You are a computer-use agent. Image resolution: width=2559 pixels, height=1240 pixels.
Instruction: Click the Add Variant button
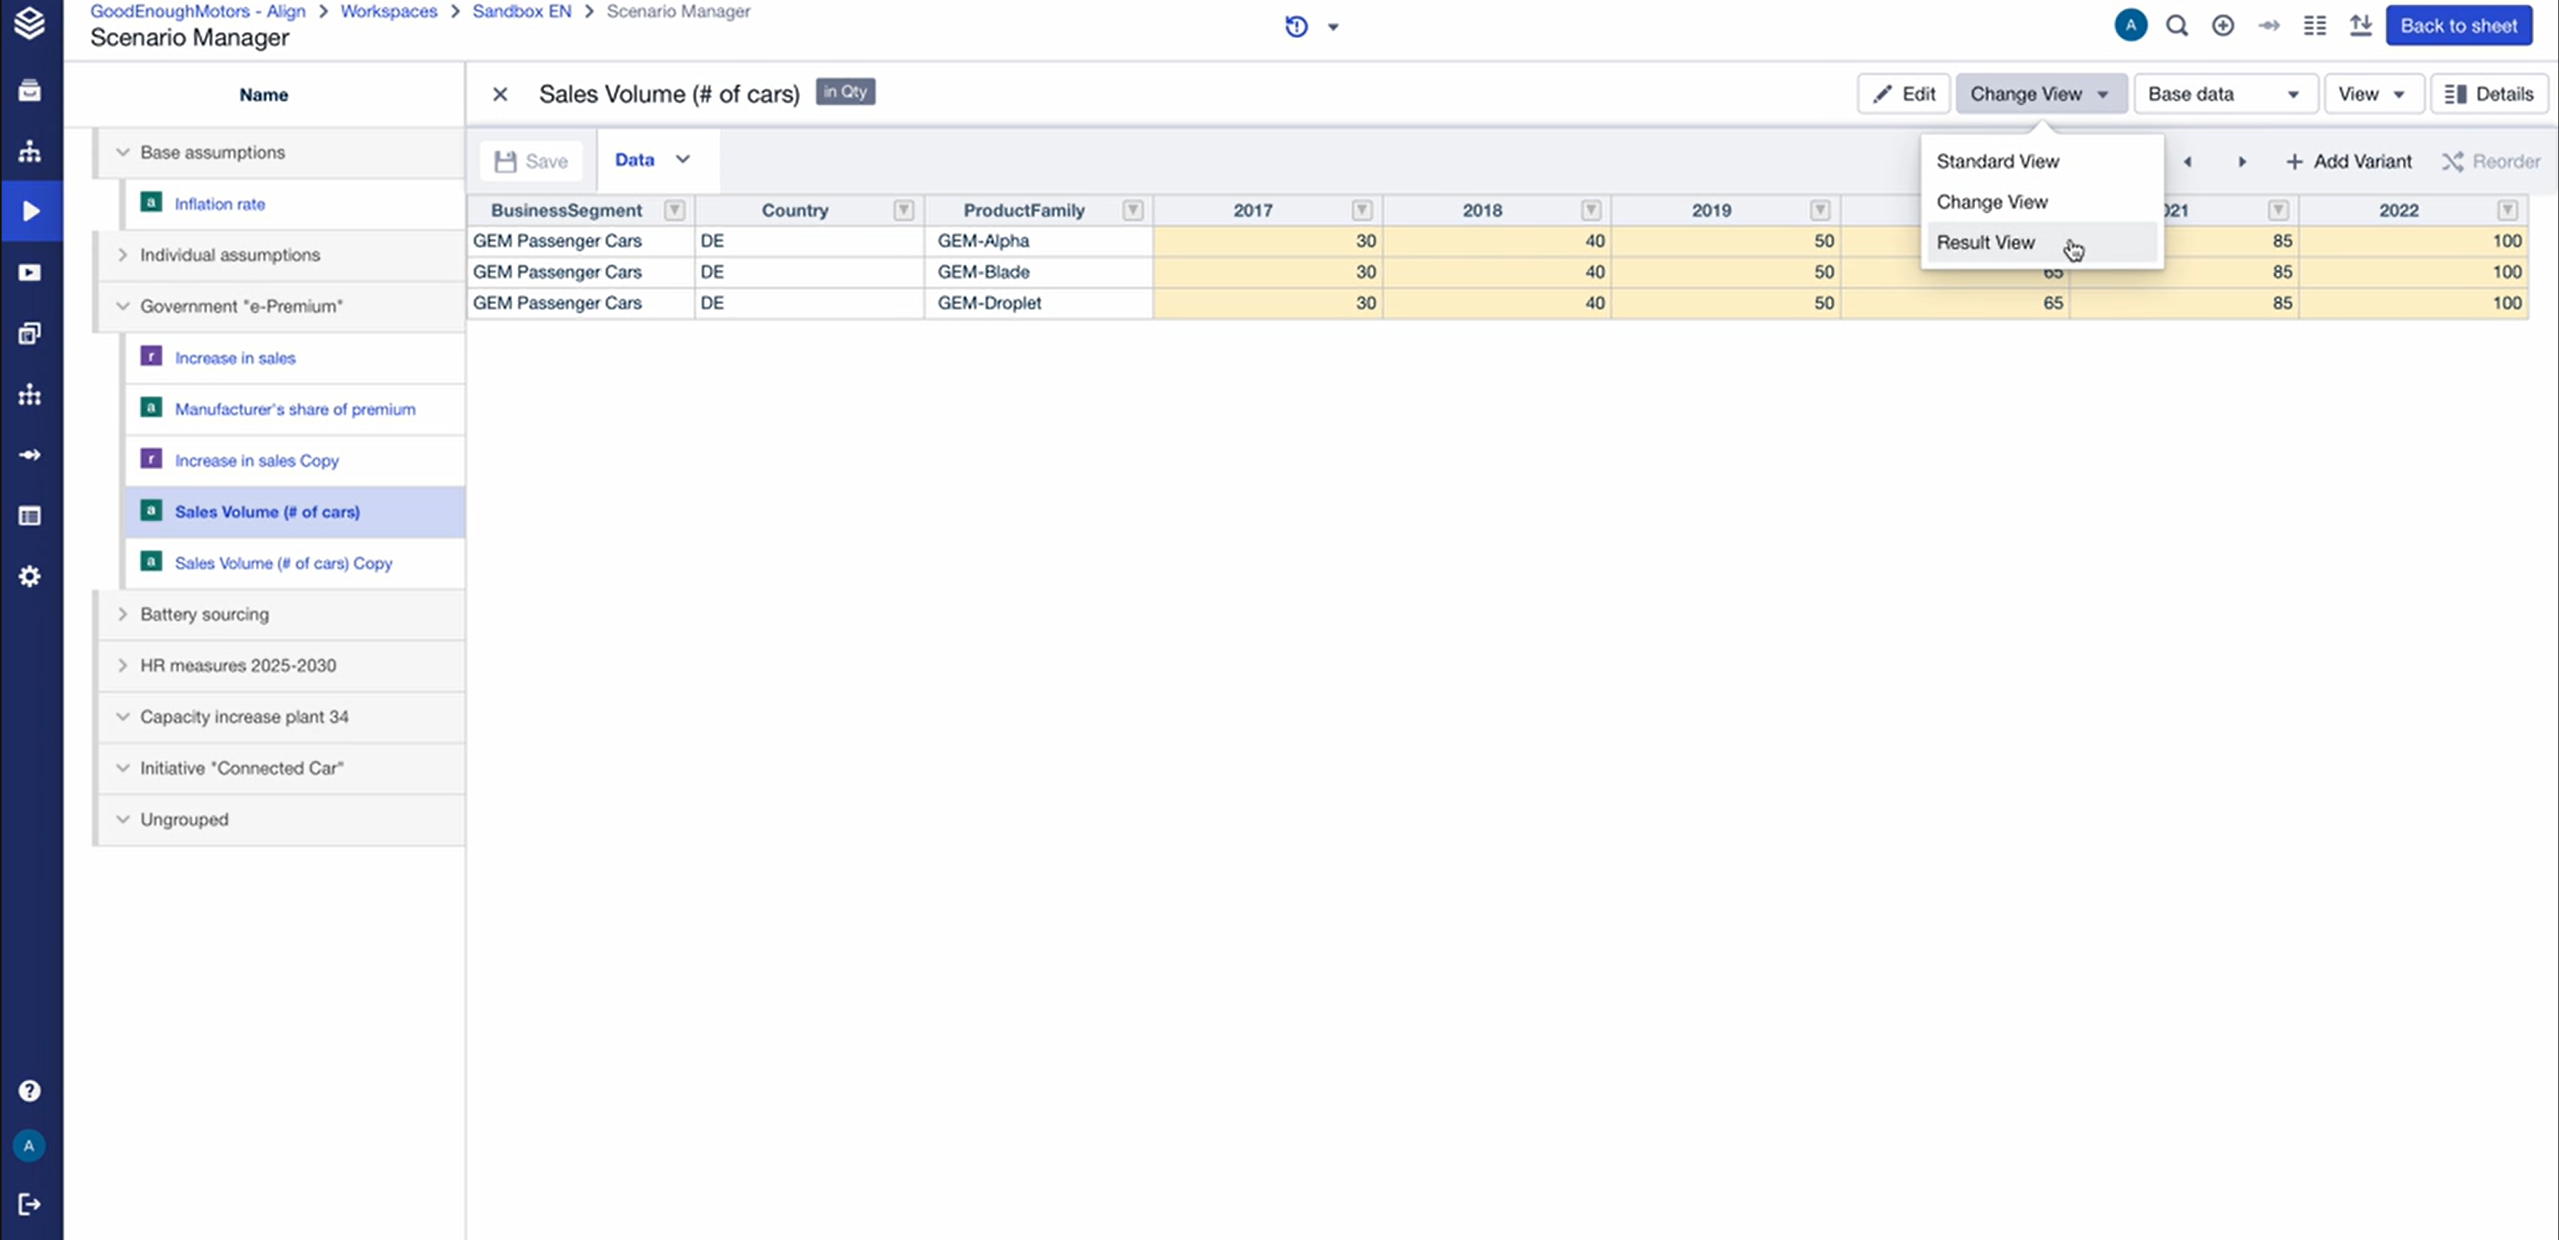[x=2348, y=161]
